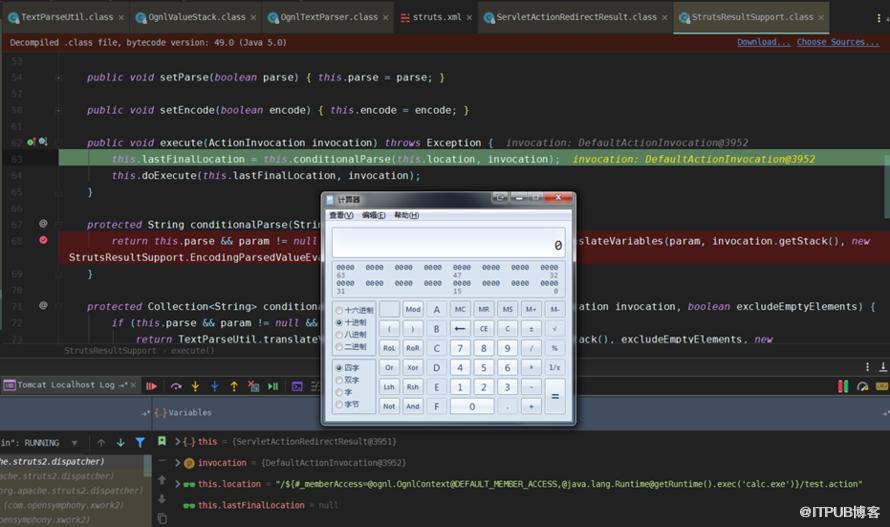Click the scroll-to-end icon above the debug toolbar
The width and height of the screenshot is (890, 527).
pyautogui.click(x=883, y=367)
